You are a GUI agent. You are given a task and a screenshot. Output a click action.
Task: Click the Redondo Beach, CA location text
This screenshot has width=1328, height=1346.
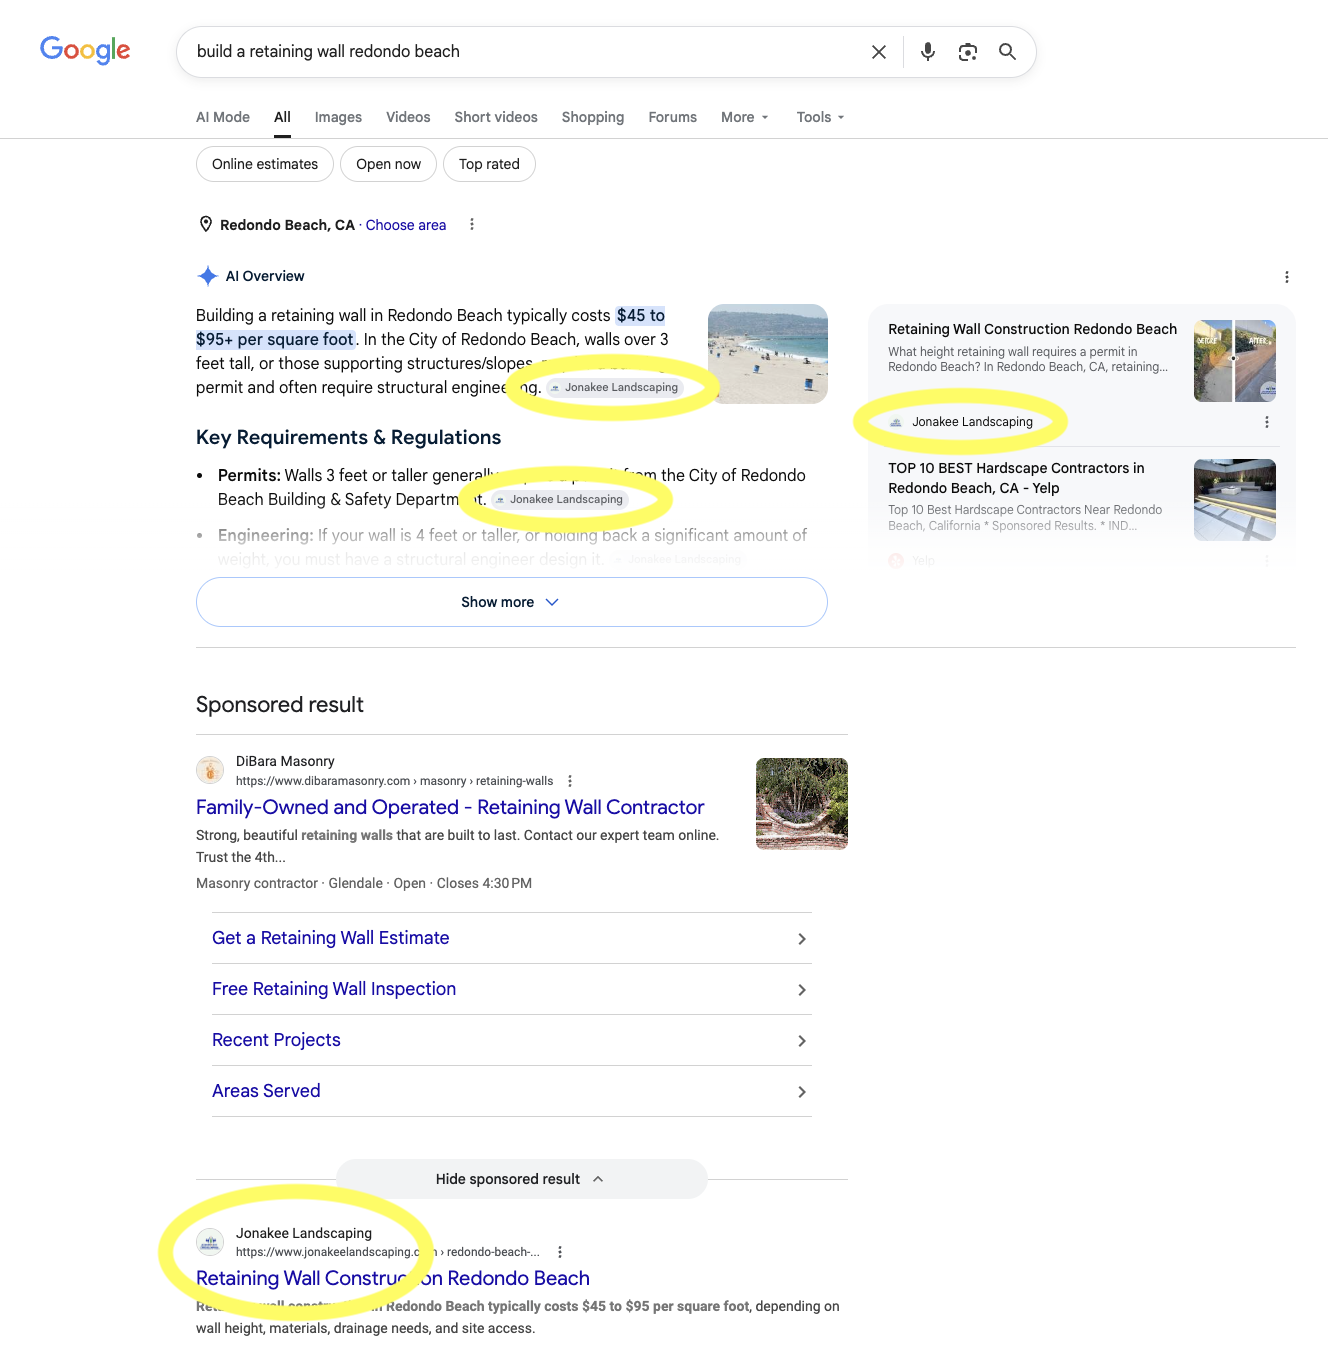pyautogui.click(x=287, y=225)
